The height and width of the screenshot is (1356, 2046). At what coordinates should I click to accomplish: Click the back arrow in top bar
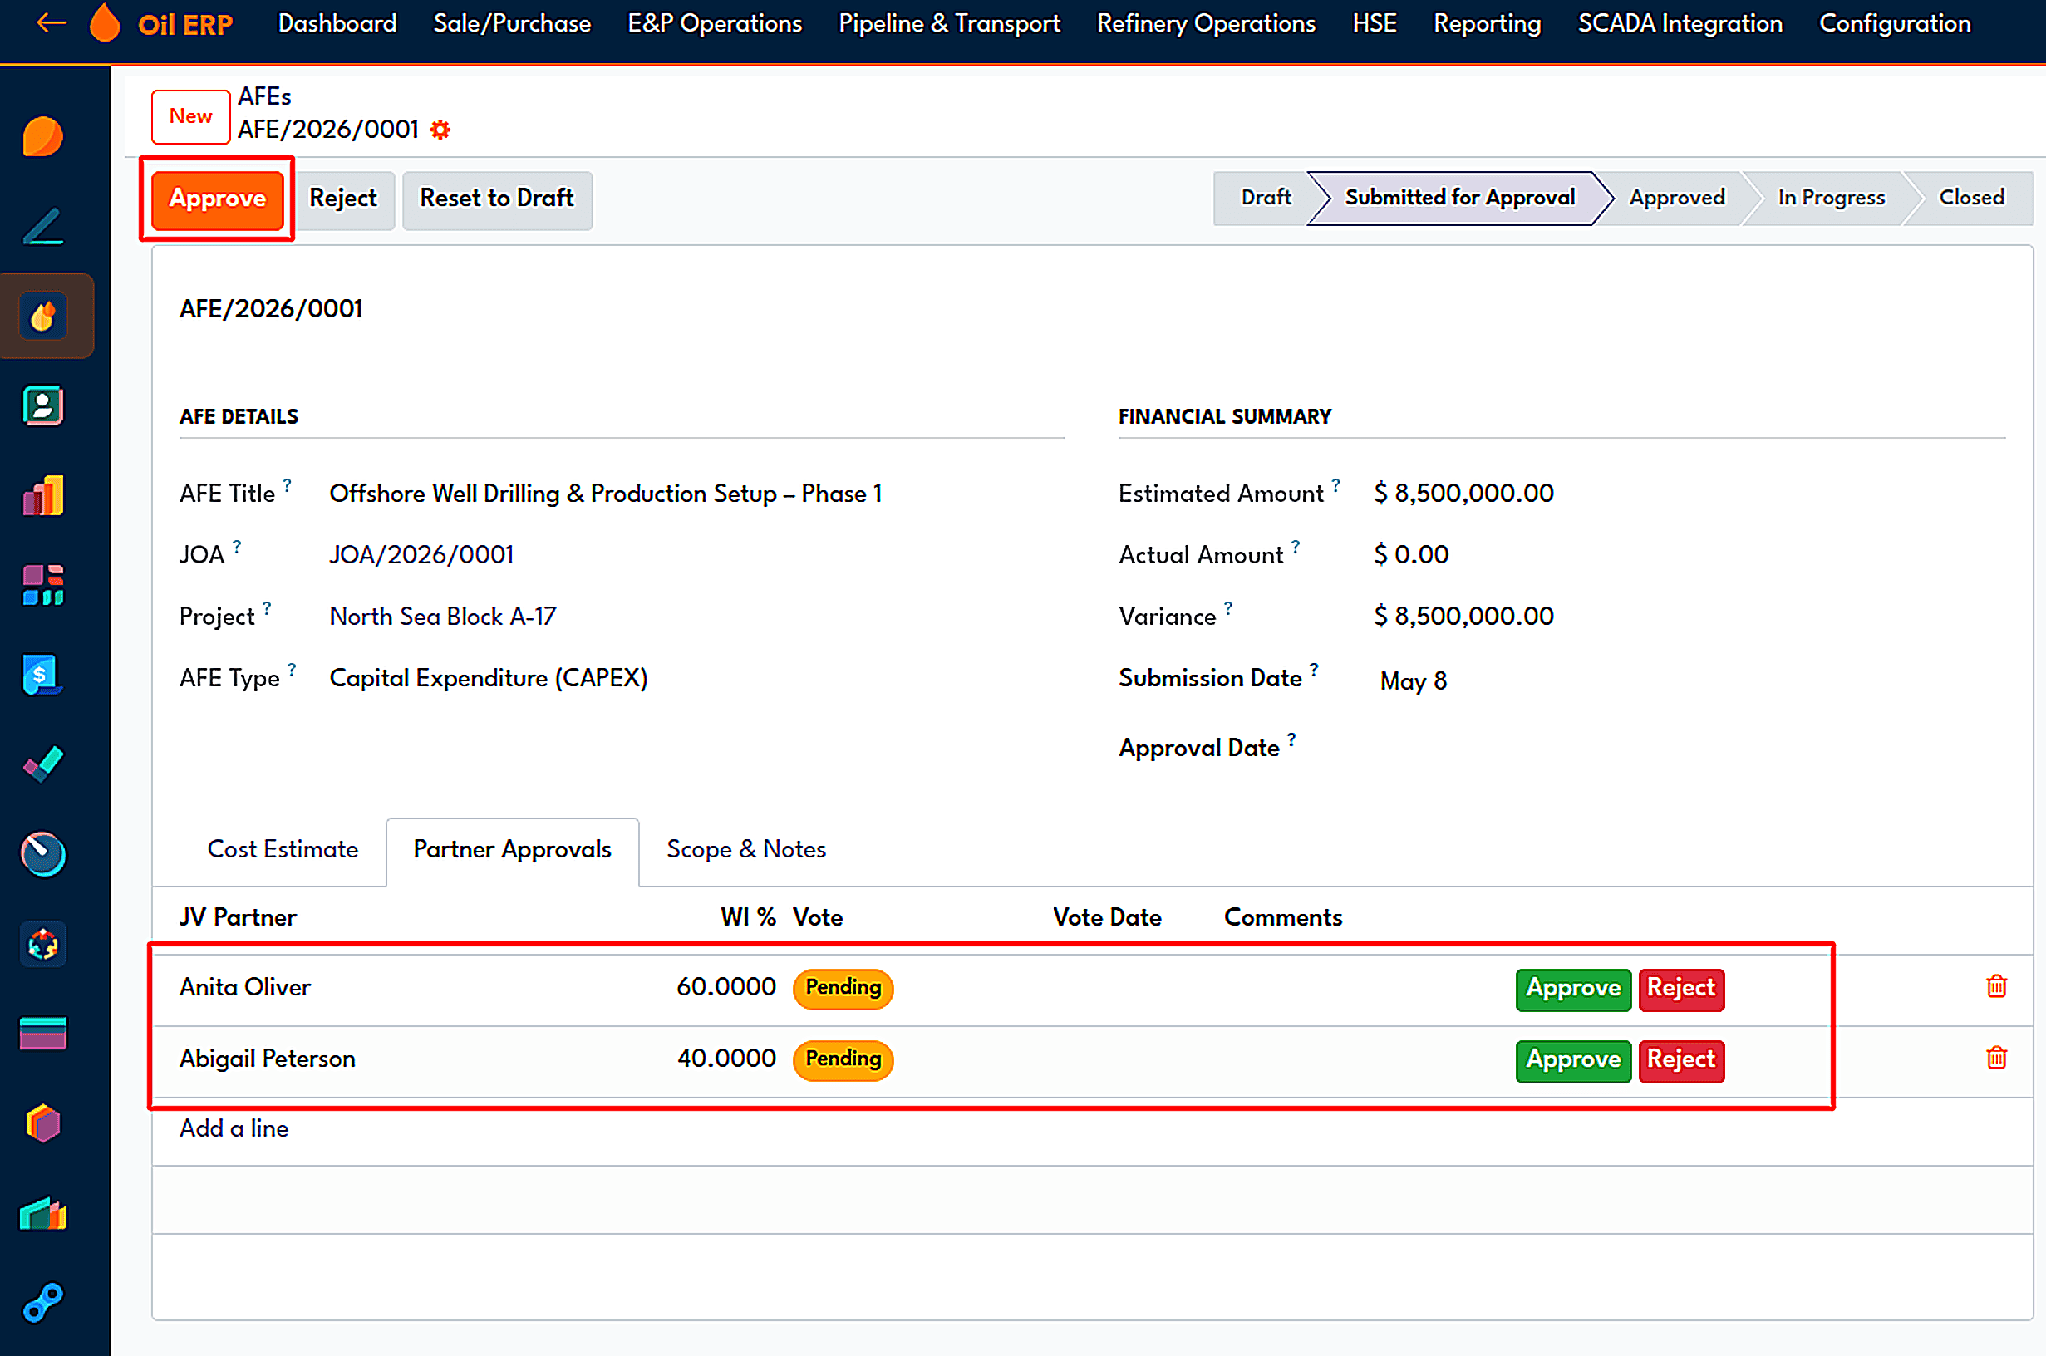50,23
